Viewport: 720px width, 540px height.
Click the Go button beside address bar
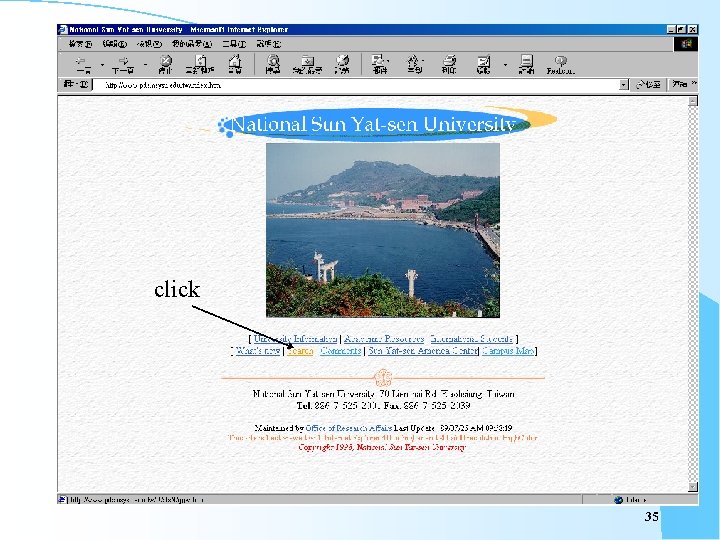(x=648, y=84)
